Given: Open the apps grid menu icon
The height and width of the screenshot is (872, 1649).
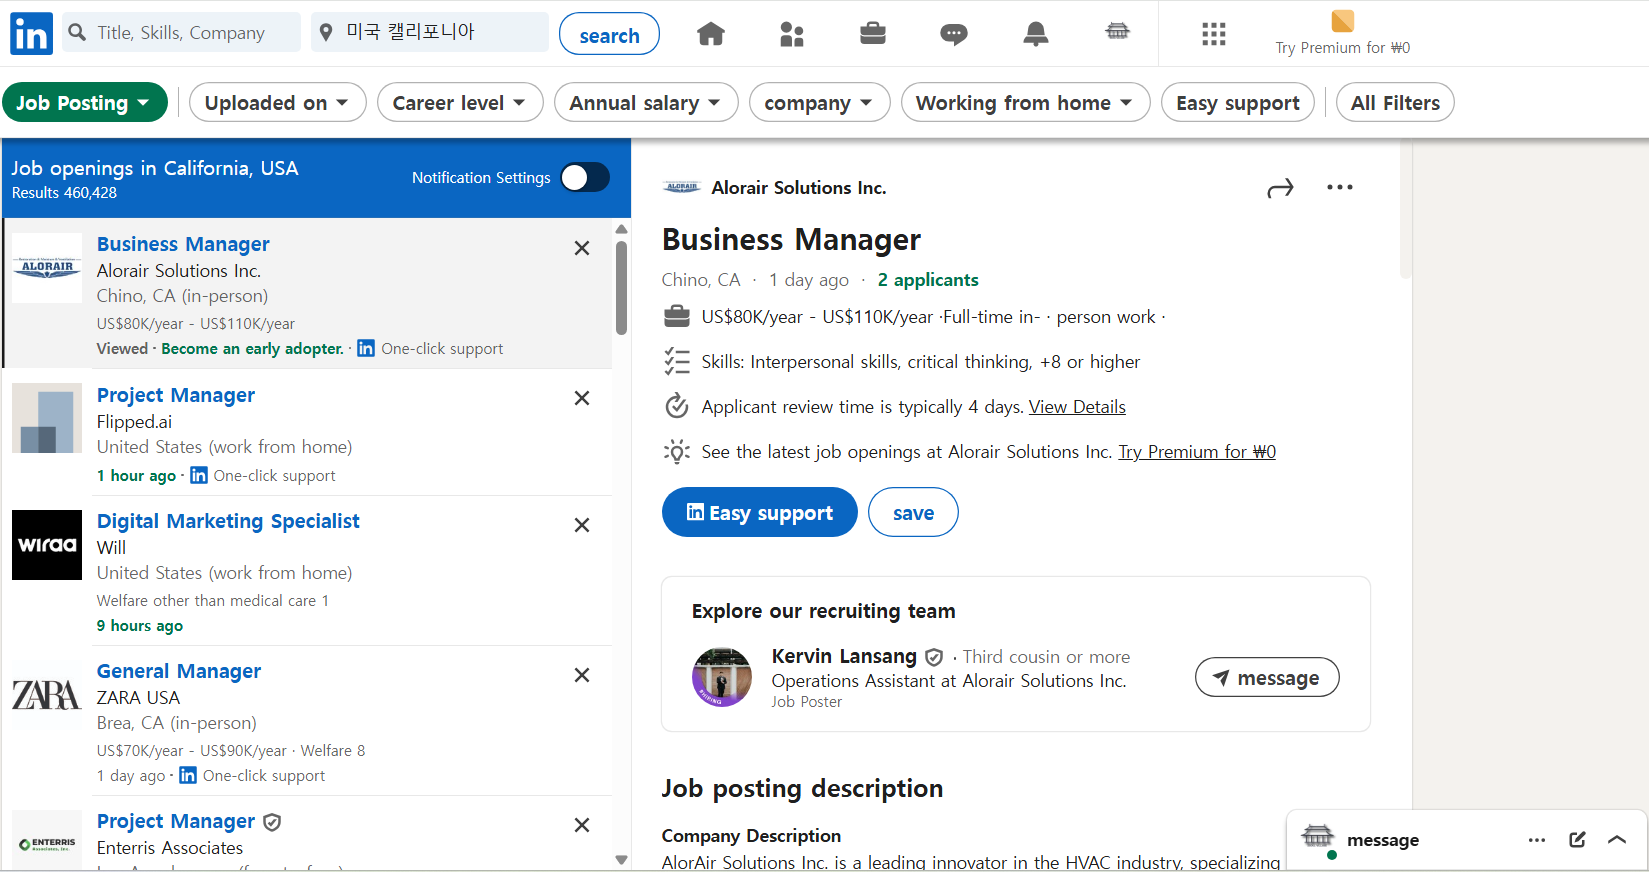Looking at the screenshot, I should (1214, 34).
